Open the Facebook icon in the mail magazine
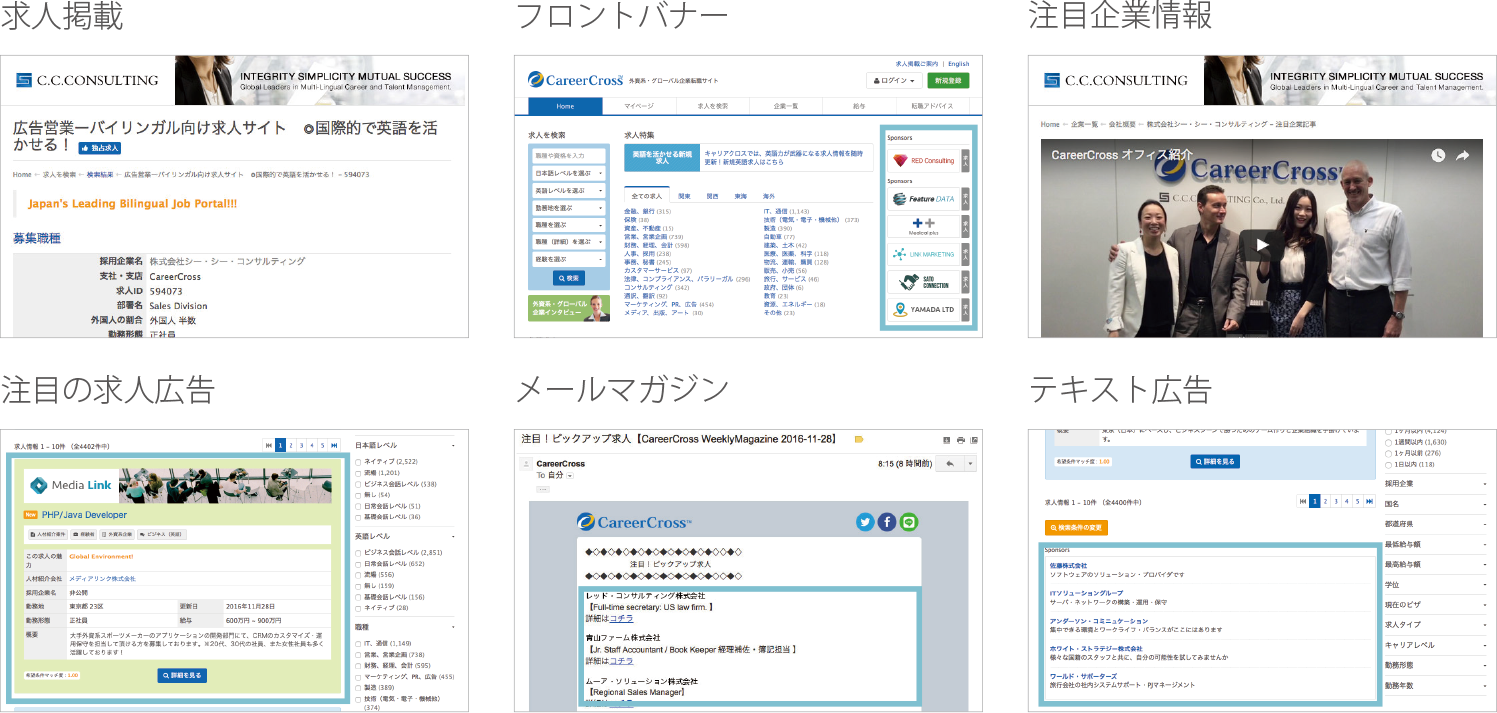 coord(887,521)
